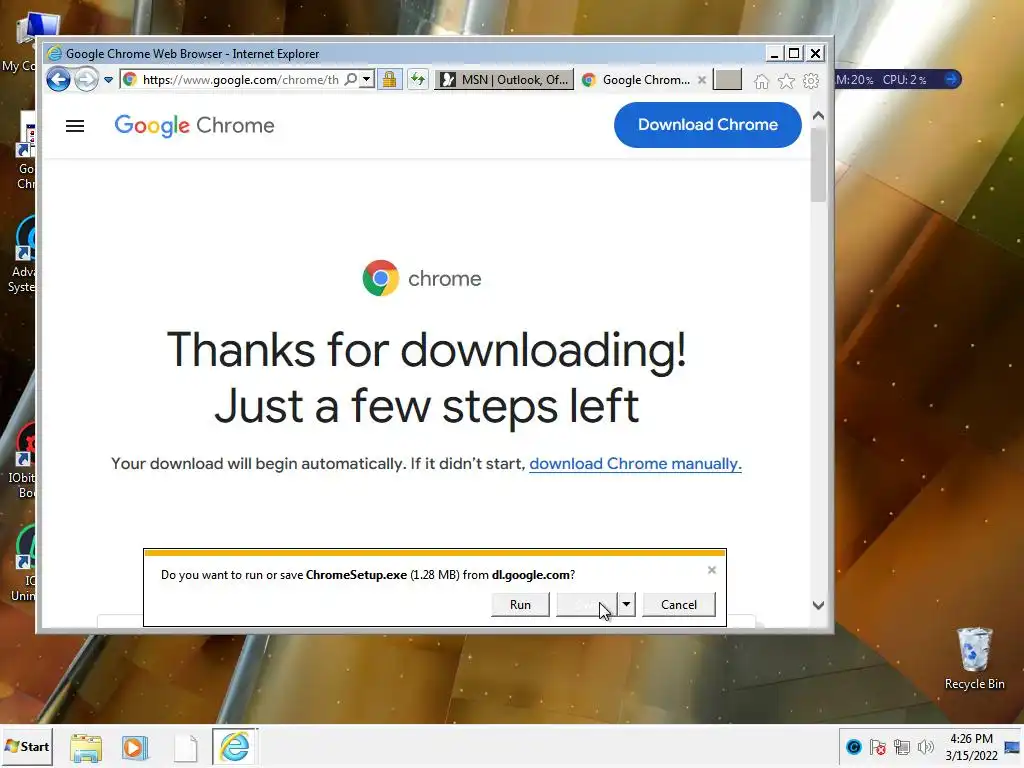Go to the IE home page icon

(x=761, y=81)
